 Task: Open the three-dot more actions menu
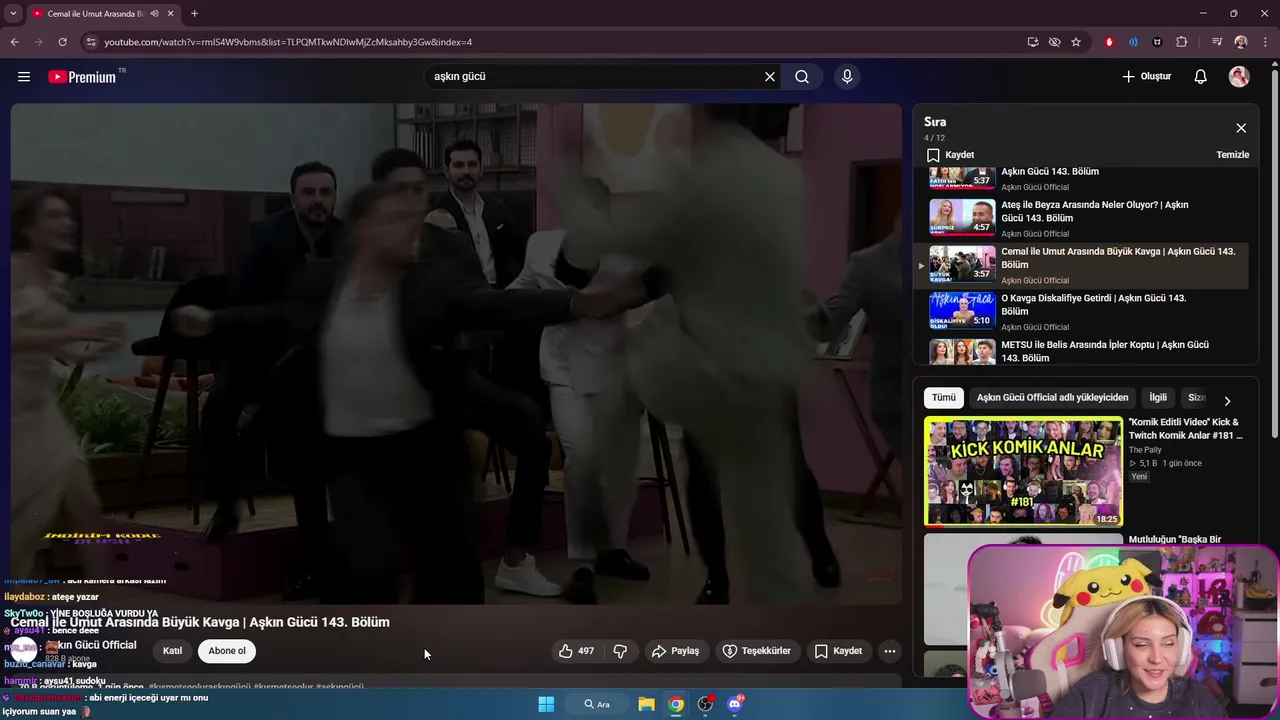pos(890,651)
